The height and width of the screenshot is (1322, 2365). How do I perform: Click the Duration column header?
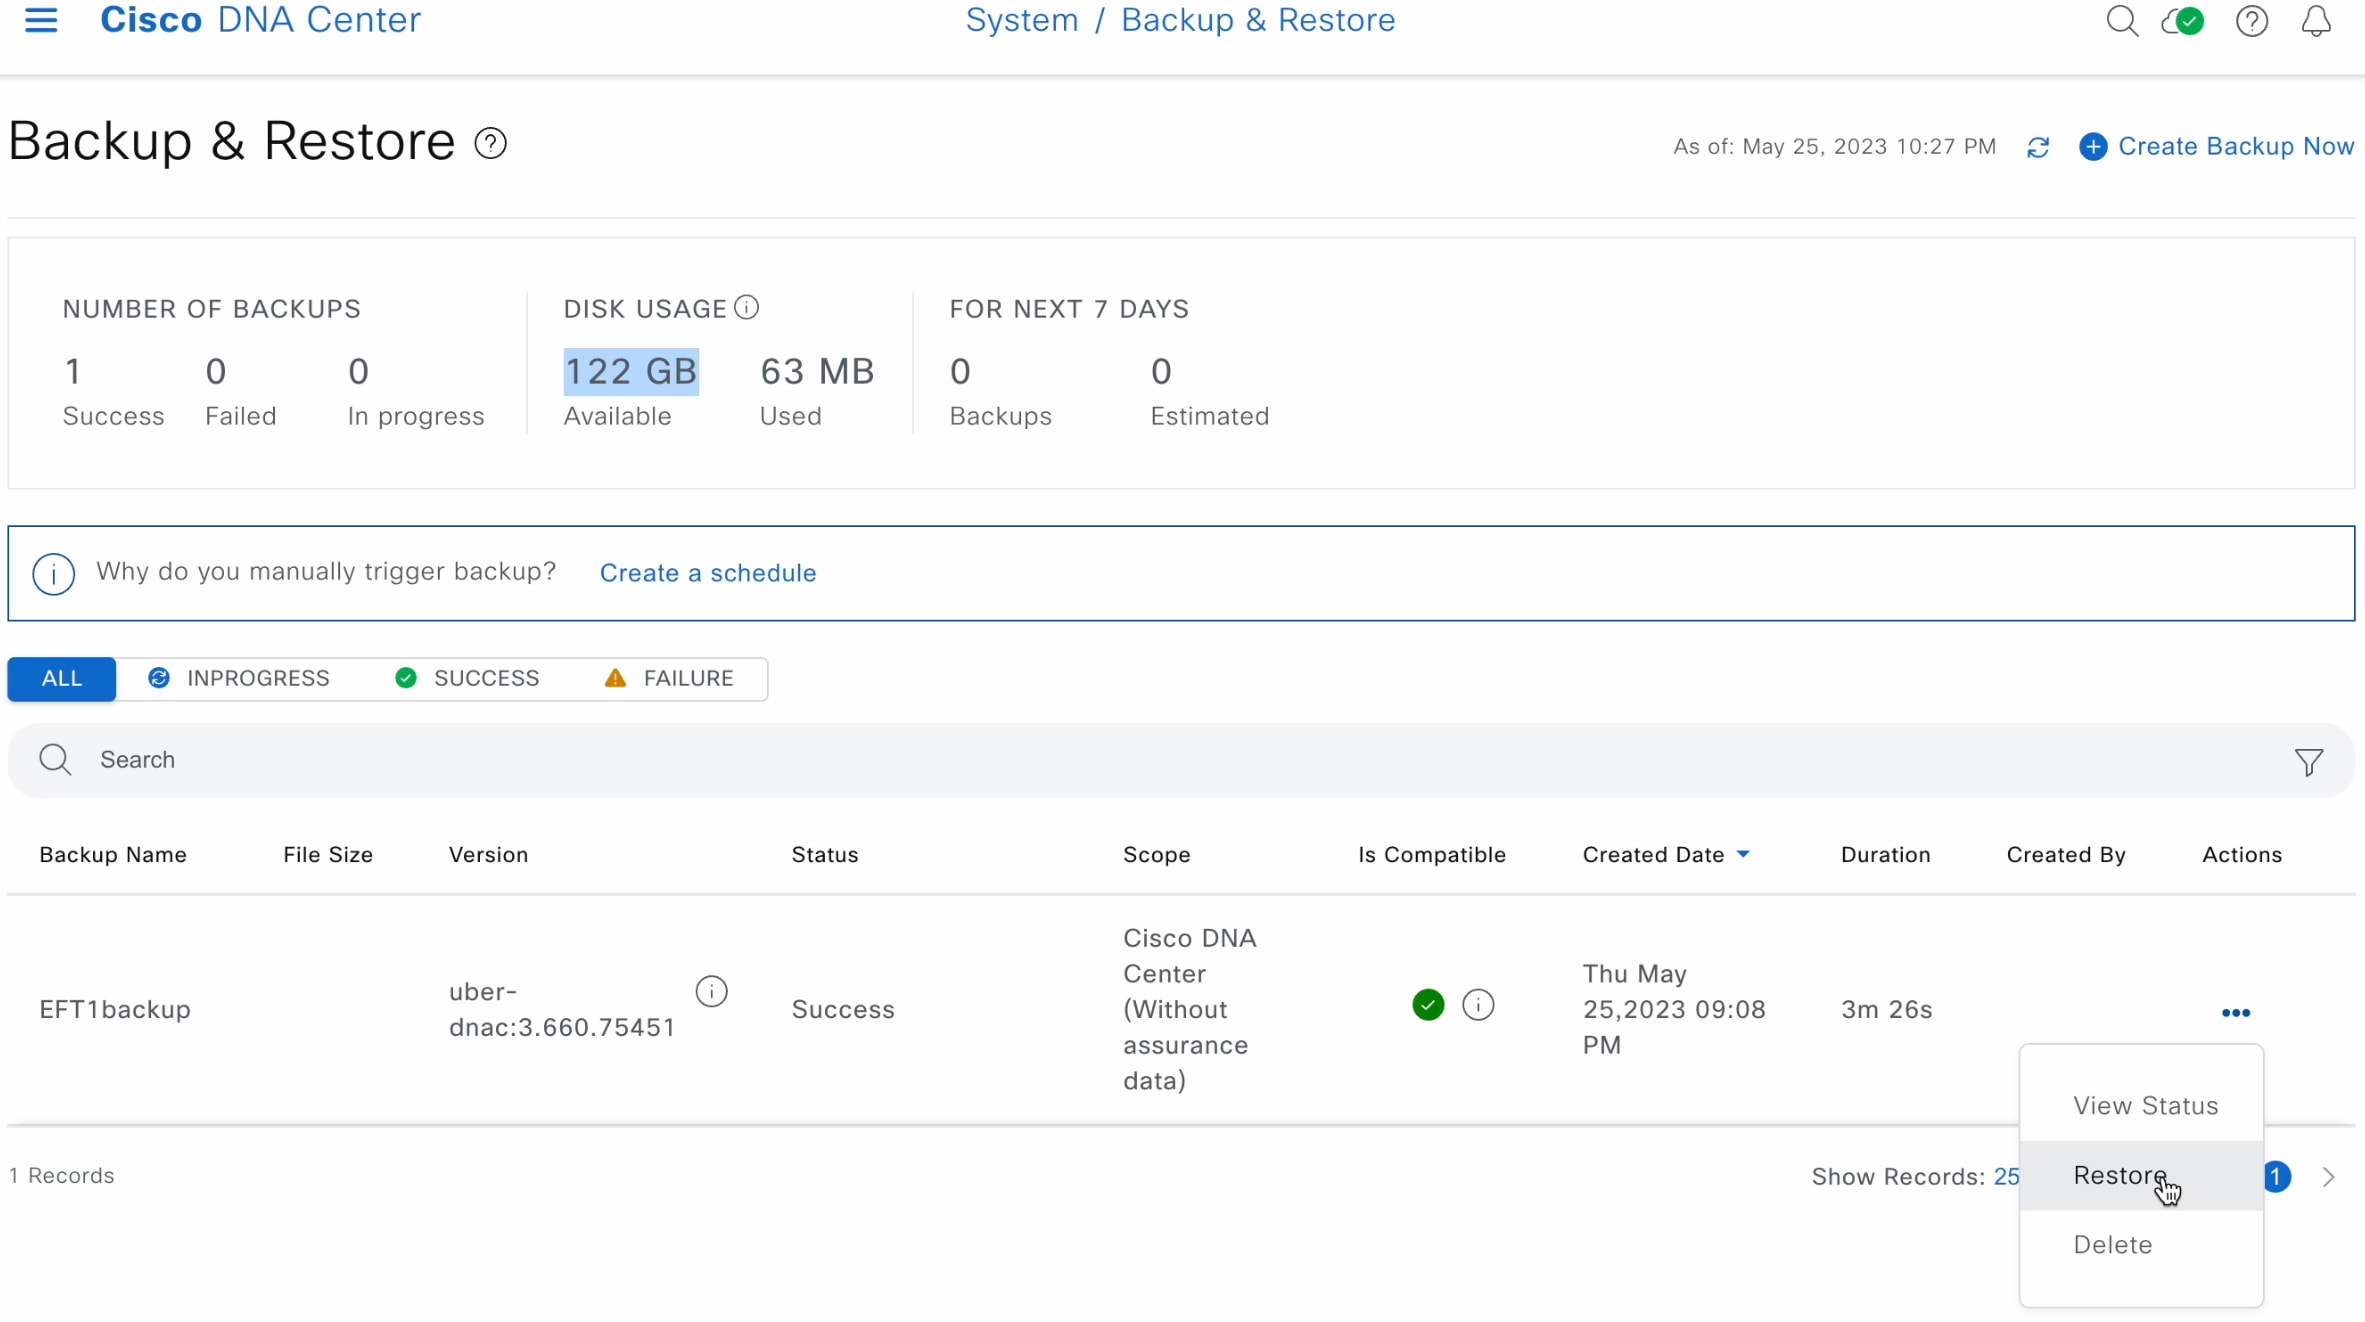coord(1886,855)
